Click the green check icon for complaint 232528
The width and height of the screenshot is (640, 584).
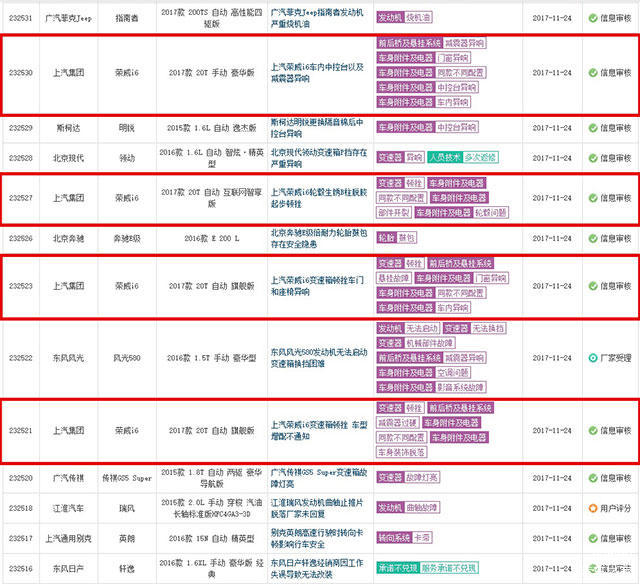(x=593, y=158)
